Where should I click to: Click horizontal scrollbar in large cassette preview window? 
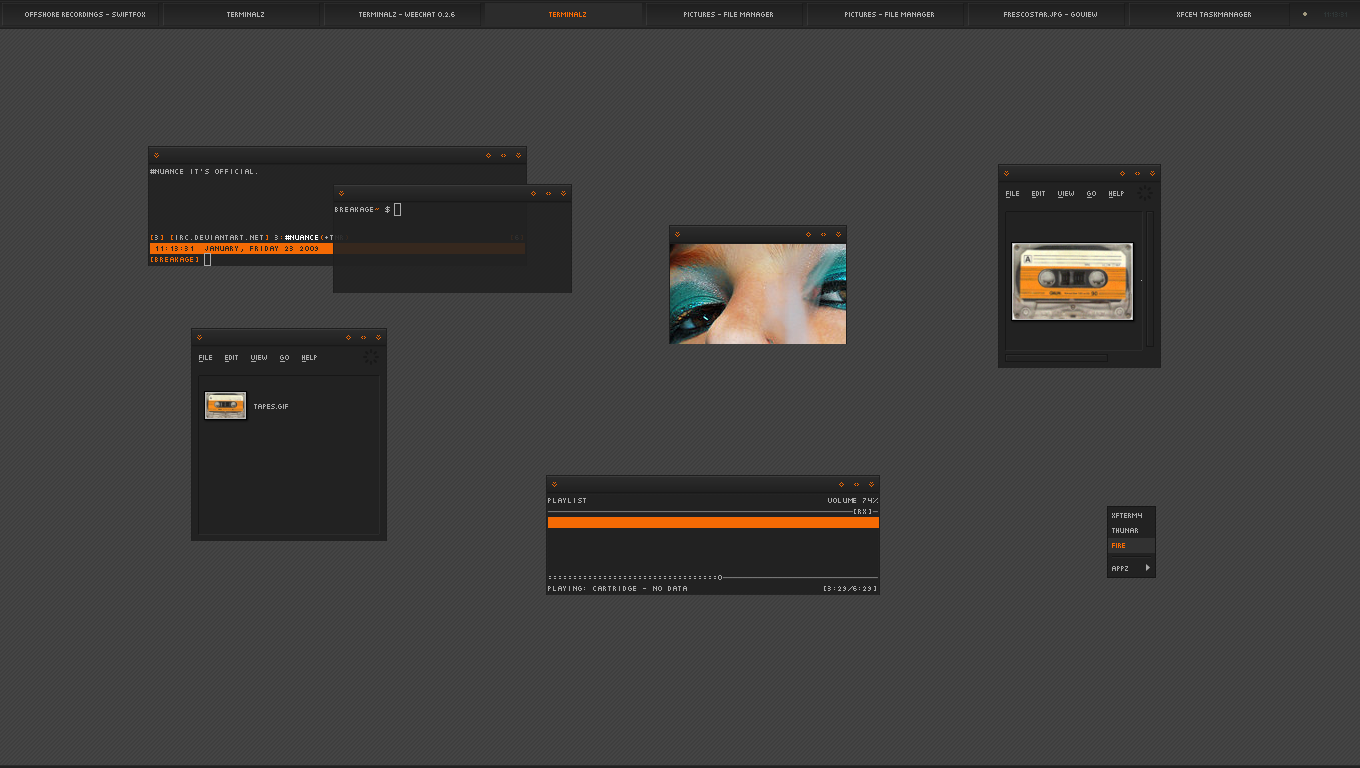coord(1056,357)
